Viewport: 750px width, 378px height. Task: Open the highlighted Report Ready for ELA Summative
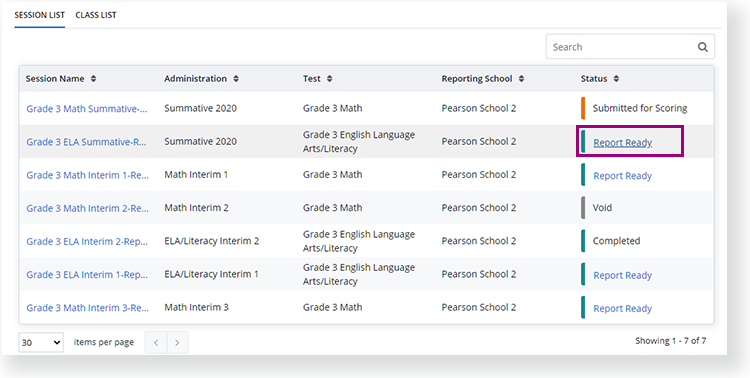pyautogui.click(x=622, y=143)
